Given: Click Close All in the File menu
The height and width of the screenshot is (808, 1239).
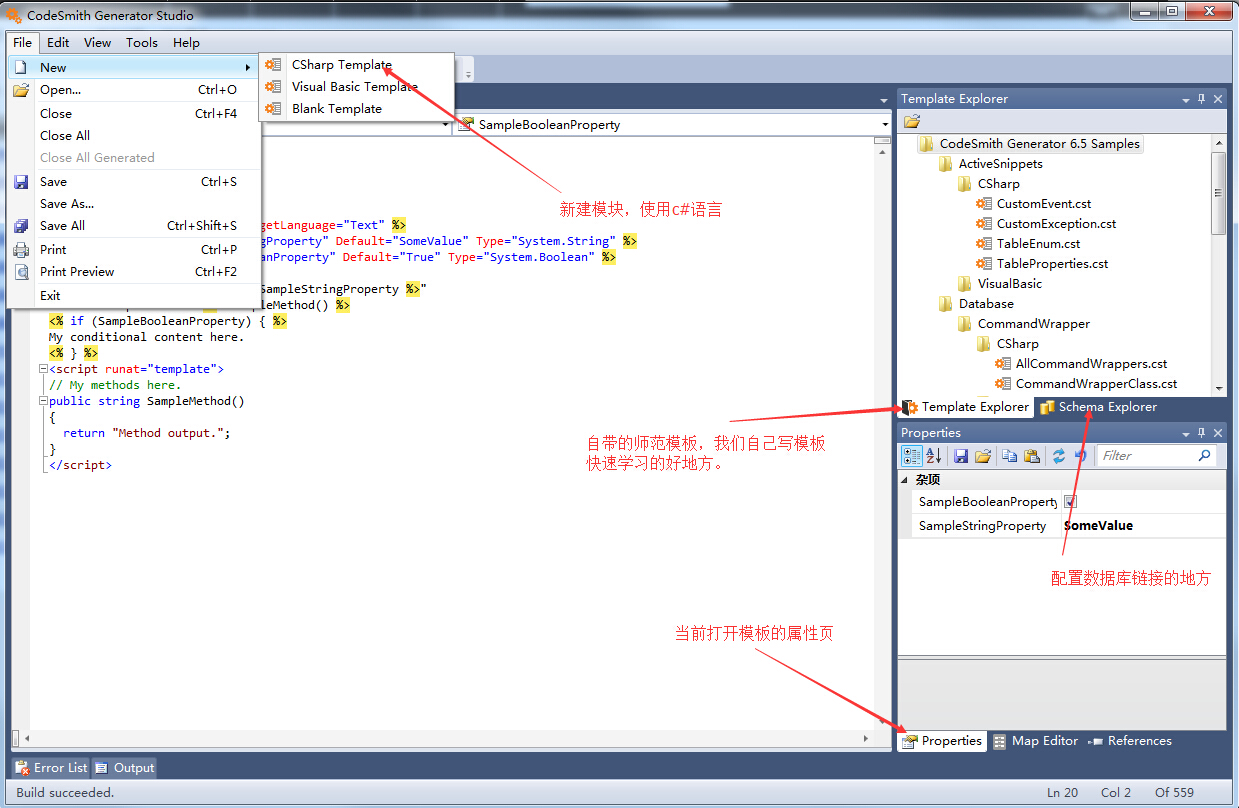Looking at the screenshot, I should click(134, 136).
